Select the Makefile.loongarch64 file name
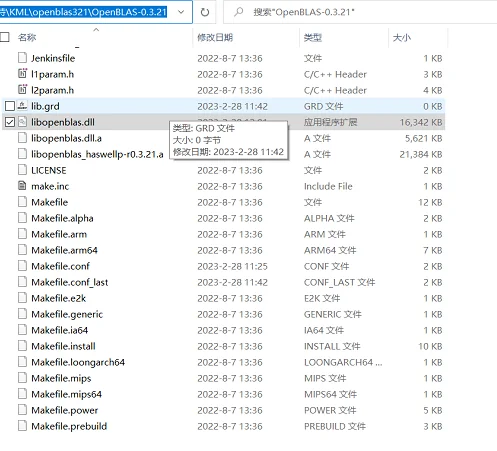Image resolution: width=497 pixels, height=451 pixels. tap(78, 362)
